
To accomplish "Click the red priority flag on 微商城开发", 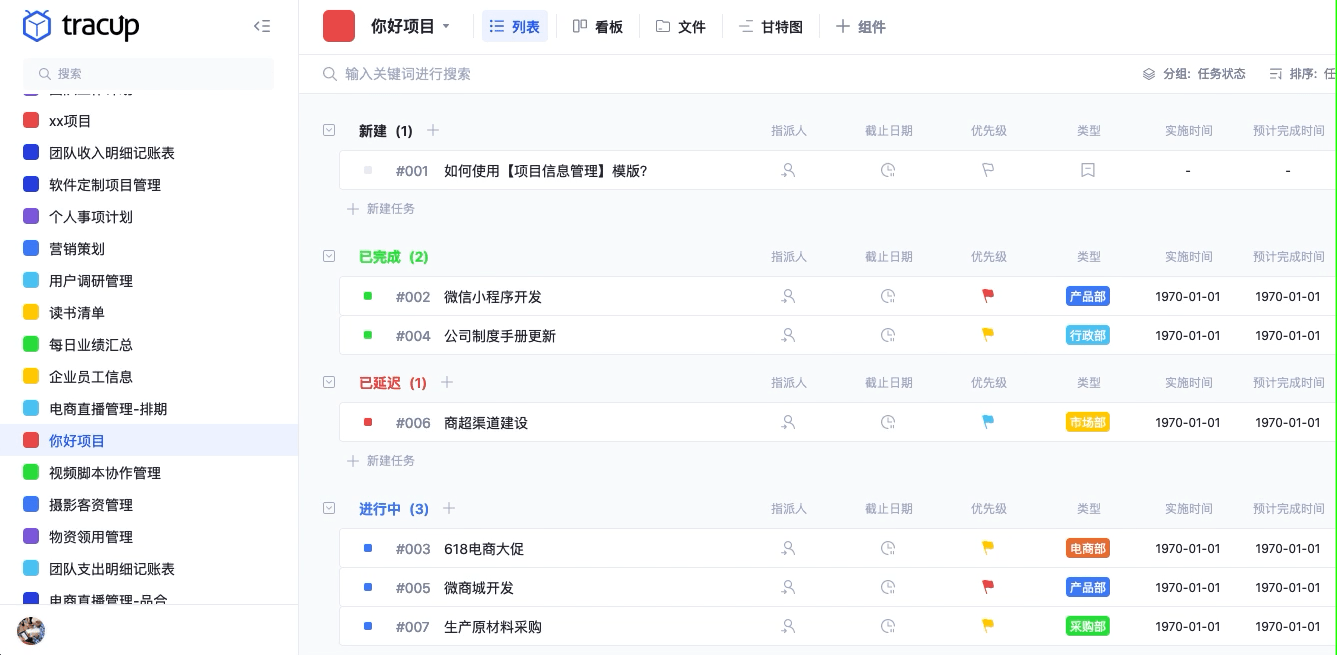I will tap(988, 587).
